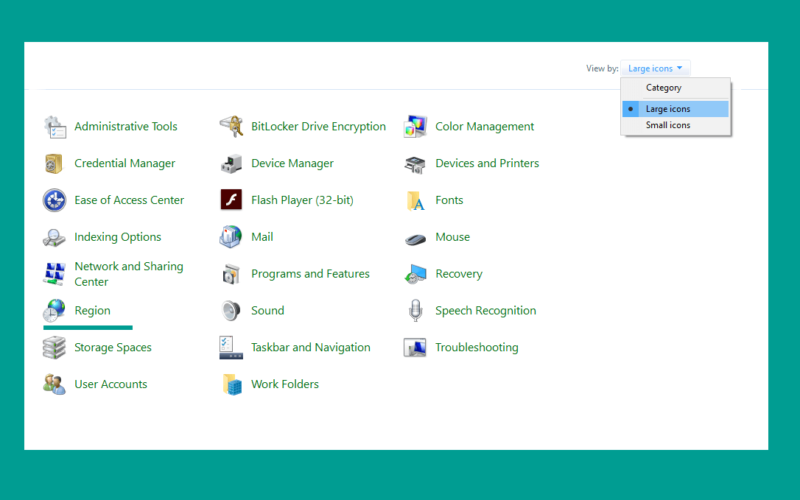Open the Fonts folder icon
This screenshot has height=500, width=800.
coord(415,201)
